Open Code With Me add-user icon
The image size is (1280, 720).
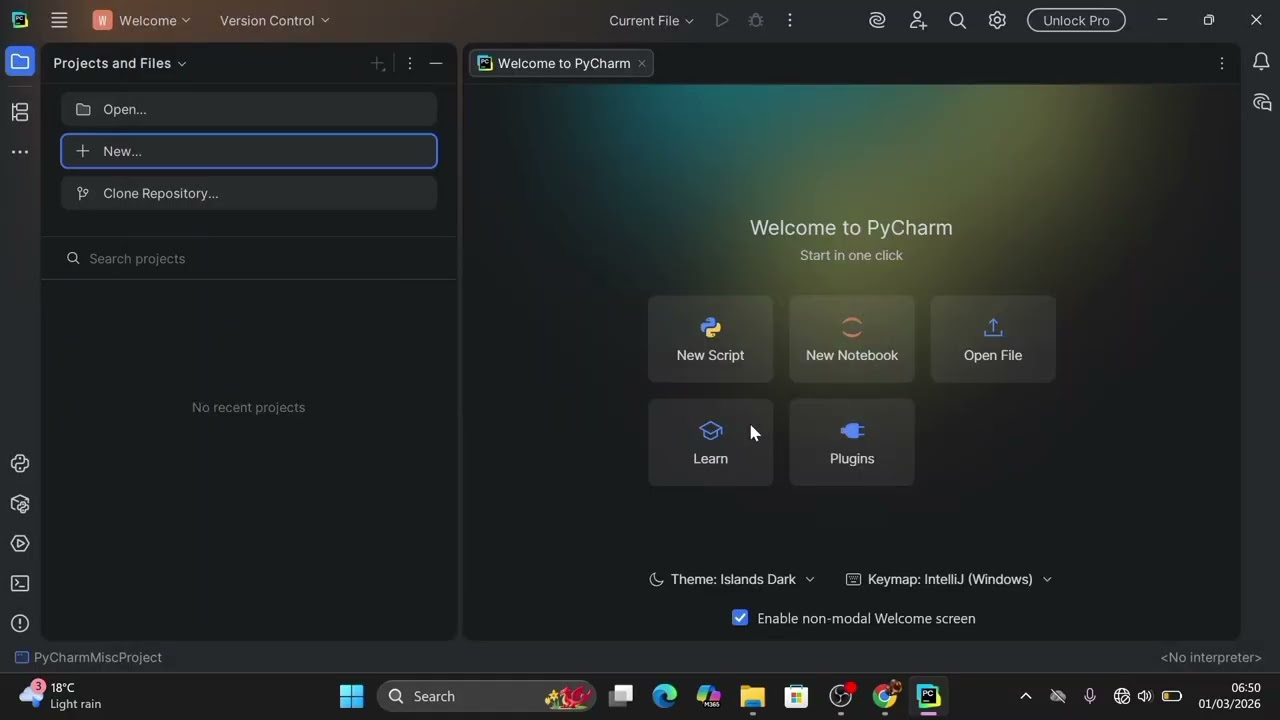tap(918, 20)
